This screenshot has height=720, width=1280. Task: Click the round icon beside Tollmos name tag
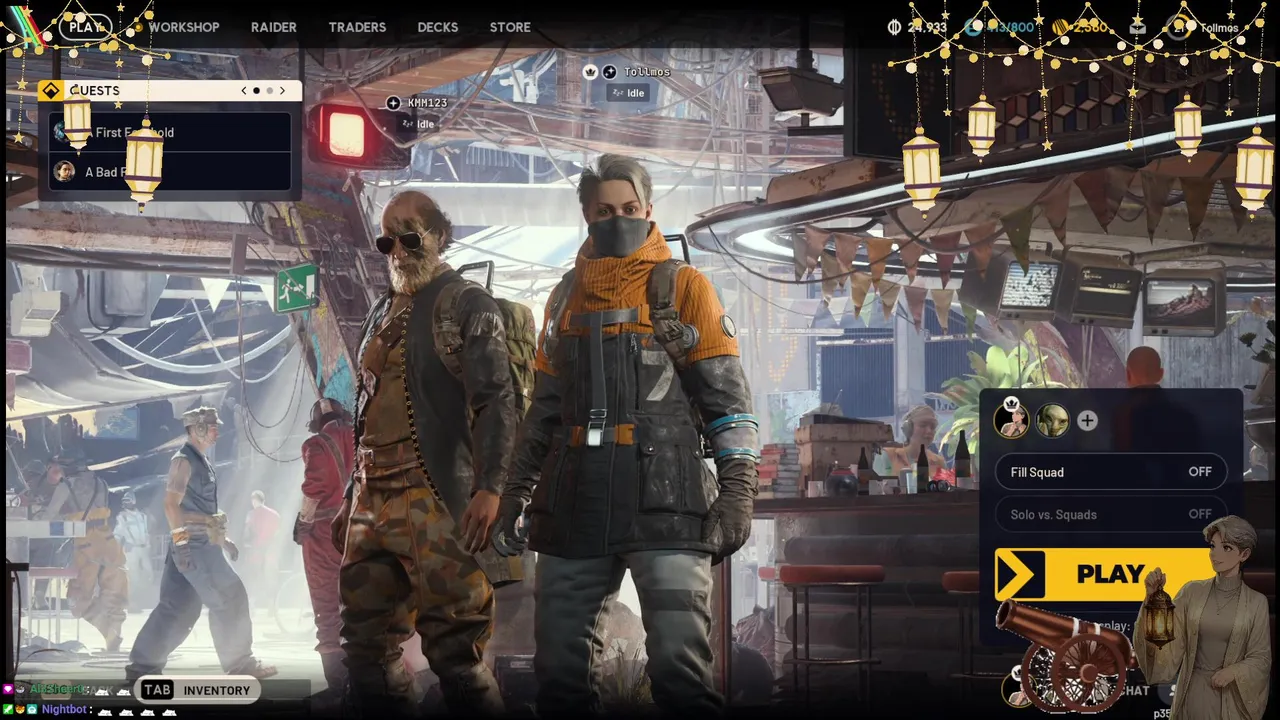pyautogui.click(x=609, y=72)
